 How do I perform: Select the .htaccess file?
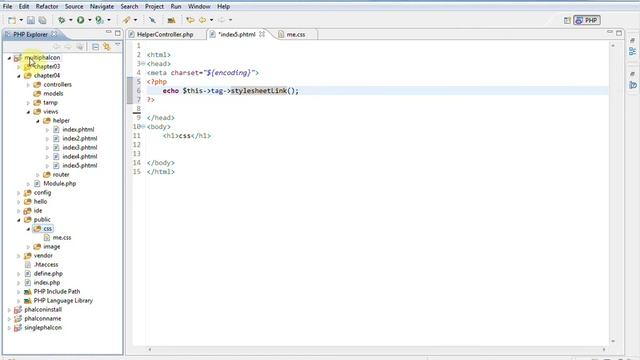pos(46,264)
